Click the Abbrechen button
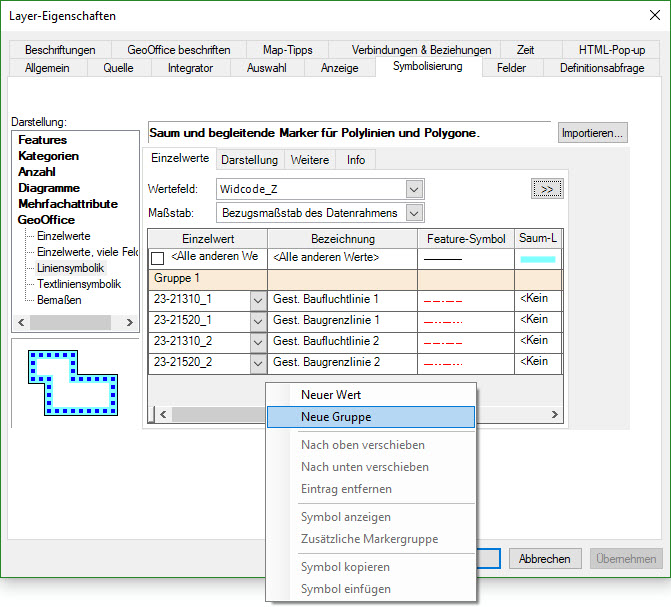Viewport: 671px width, 607px height. tap(545, 559)
